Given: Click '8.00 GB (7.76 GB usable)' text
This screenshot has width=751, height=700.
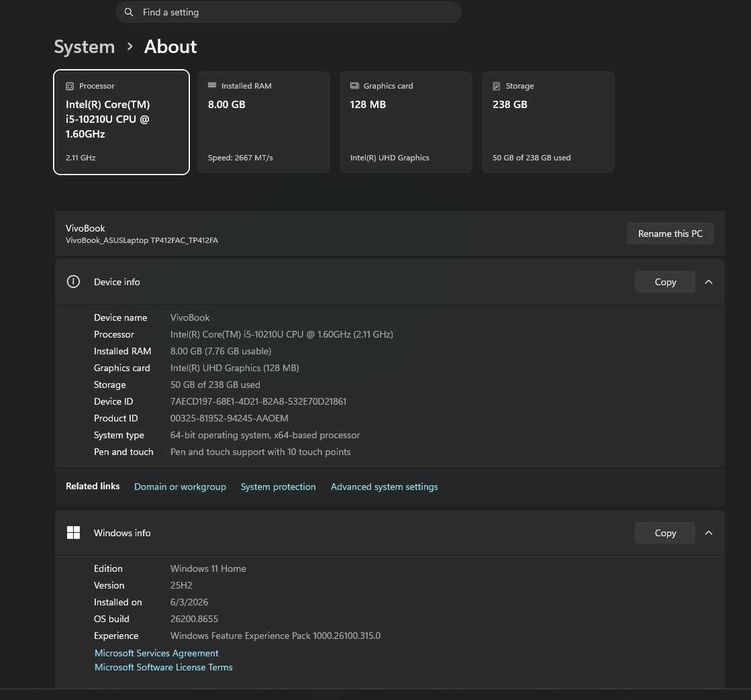Looking at the screenshot, I should coord(221,351).
